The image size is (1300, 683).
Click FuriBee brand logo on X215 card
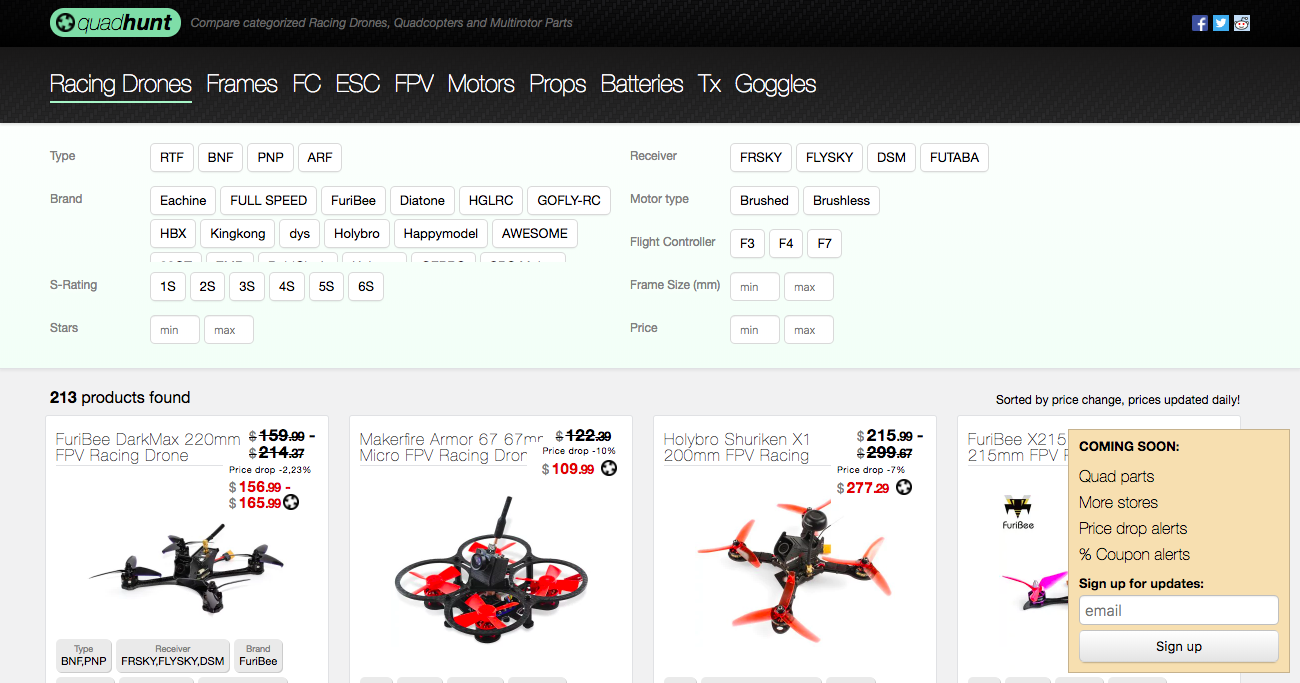(1018, 511)
